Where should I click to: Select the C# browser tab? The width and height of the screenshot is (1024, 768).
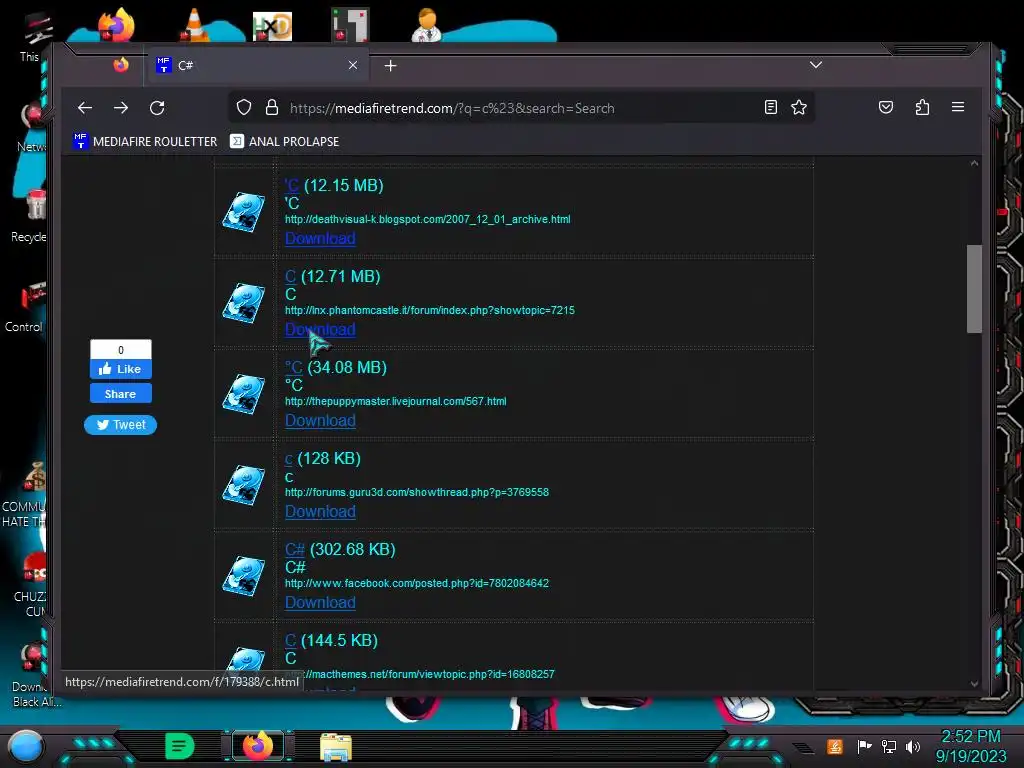pos(258,65)
